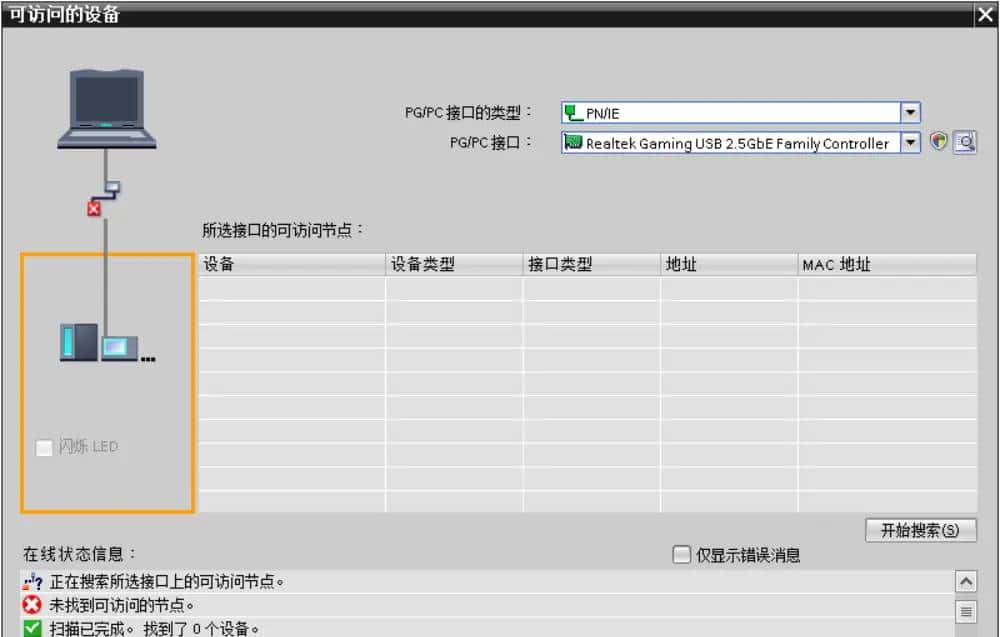Open interface properties via the shield icon
Screen dimensions: 1000x637
click(938, 142)
